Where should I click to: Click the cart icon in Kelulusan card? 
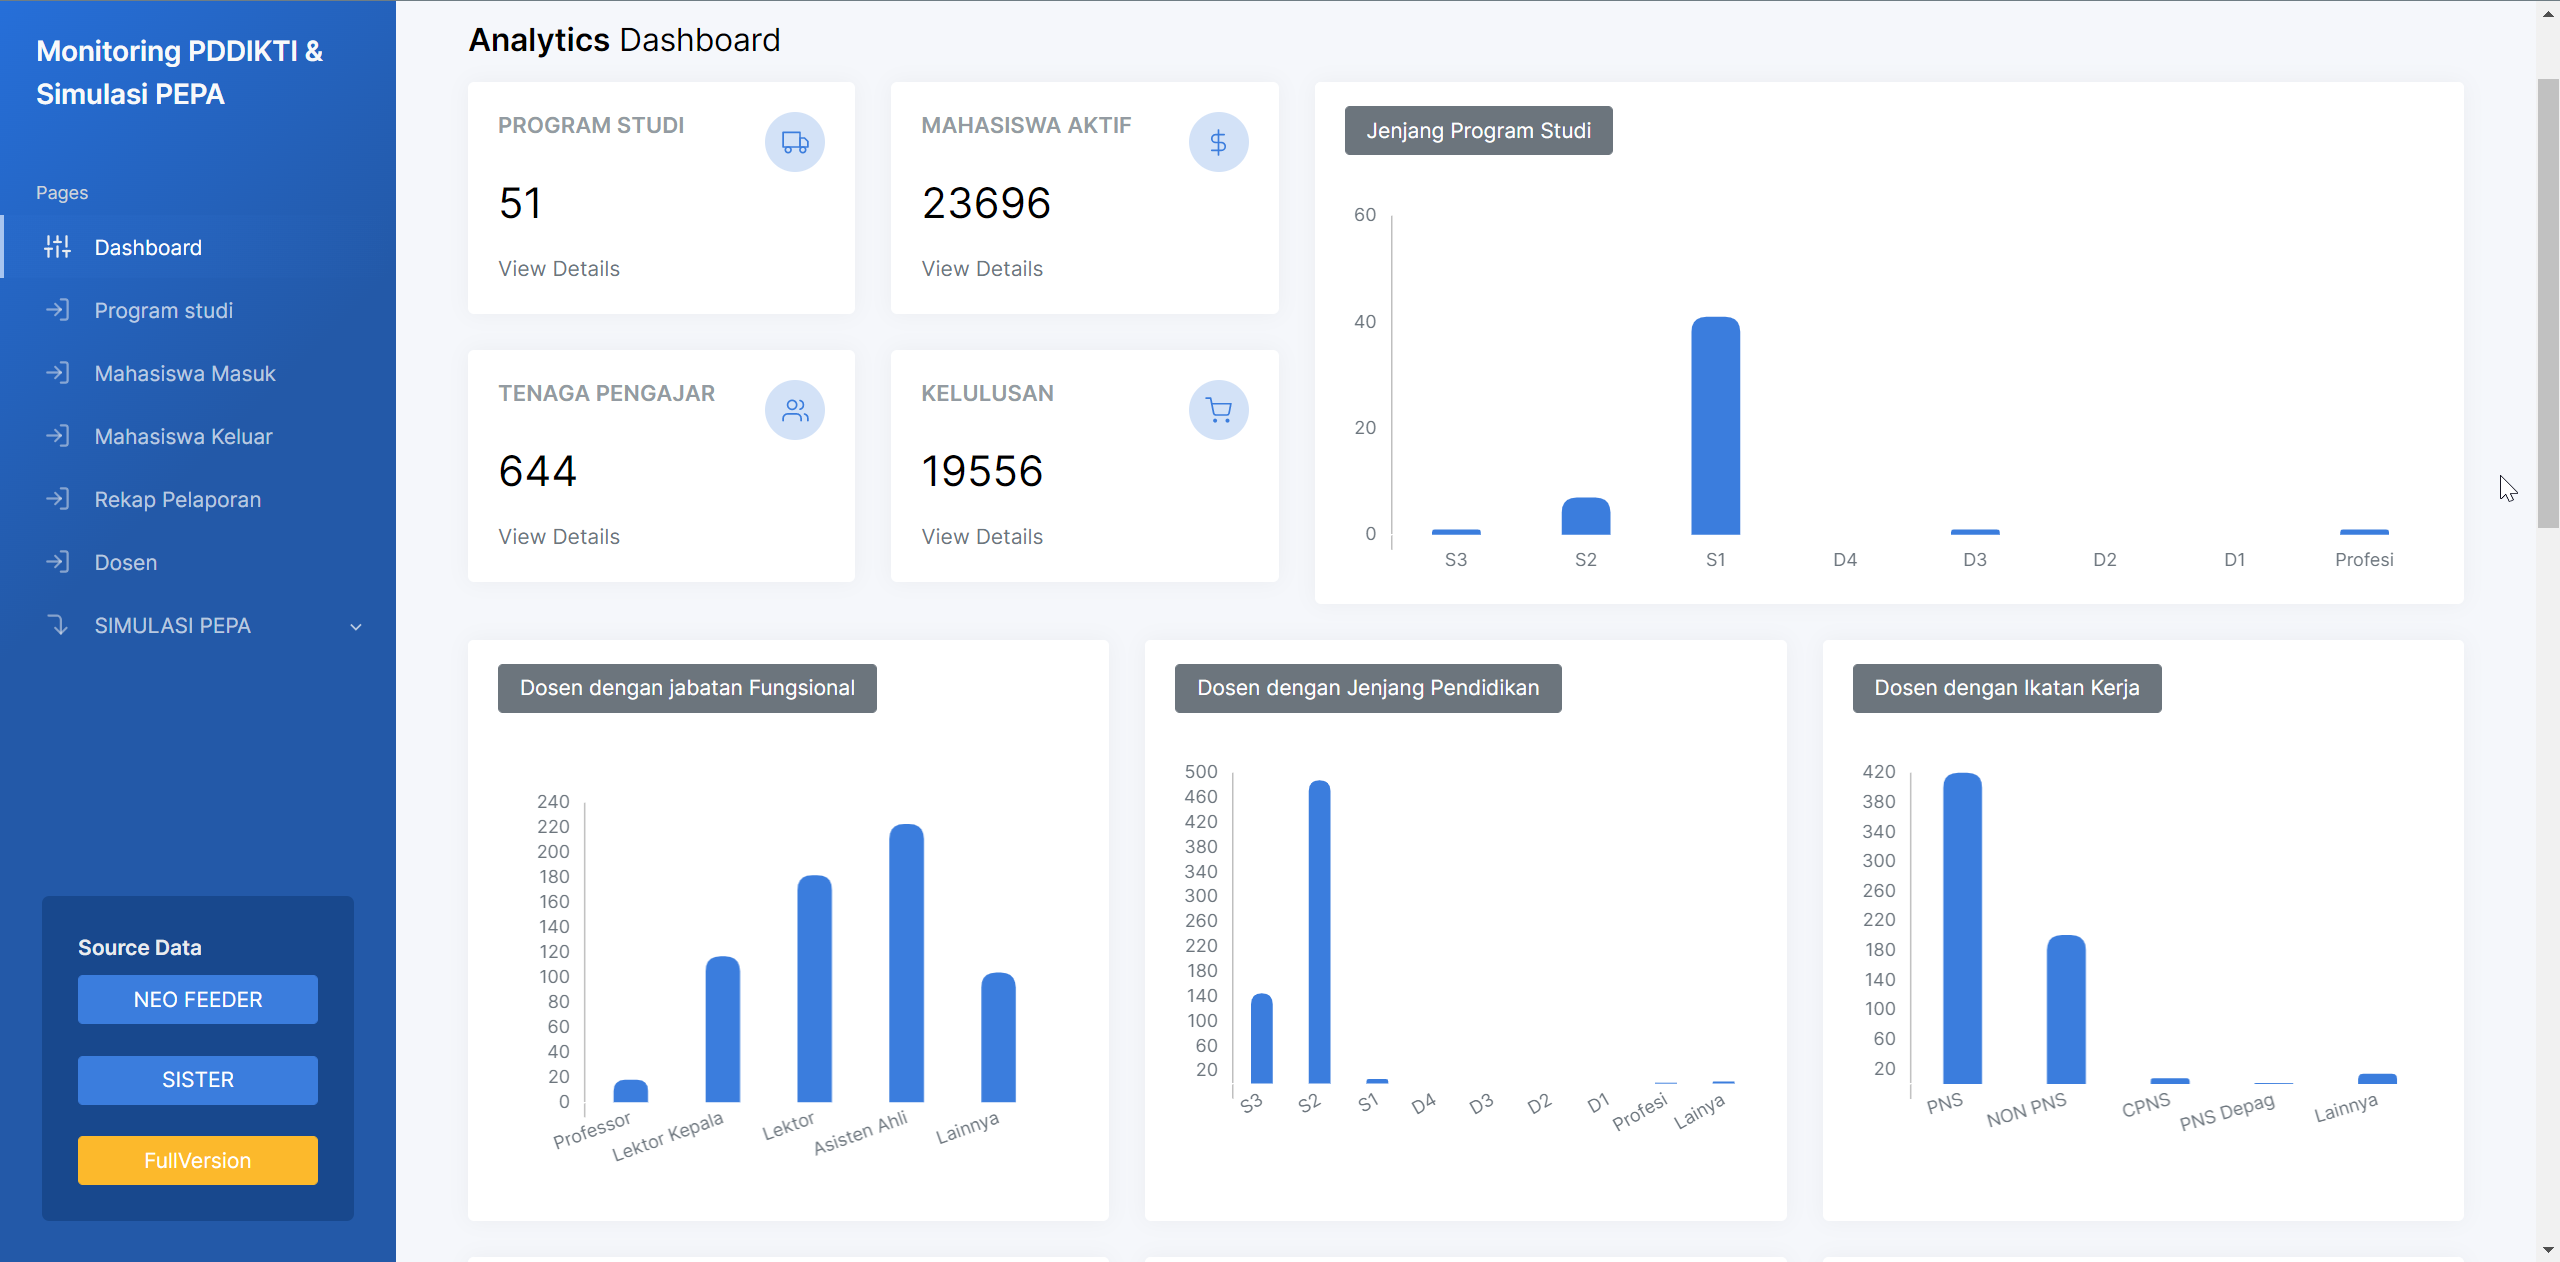click(1218, 410)
